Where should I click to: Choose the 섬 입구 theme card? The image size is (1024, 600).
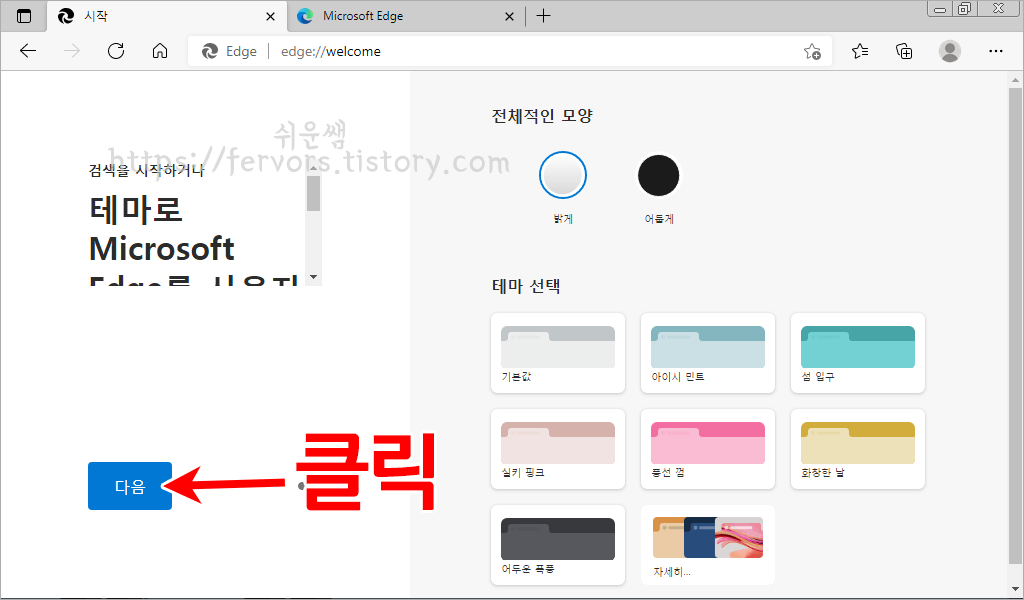coord(857,353)
